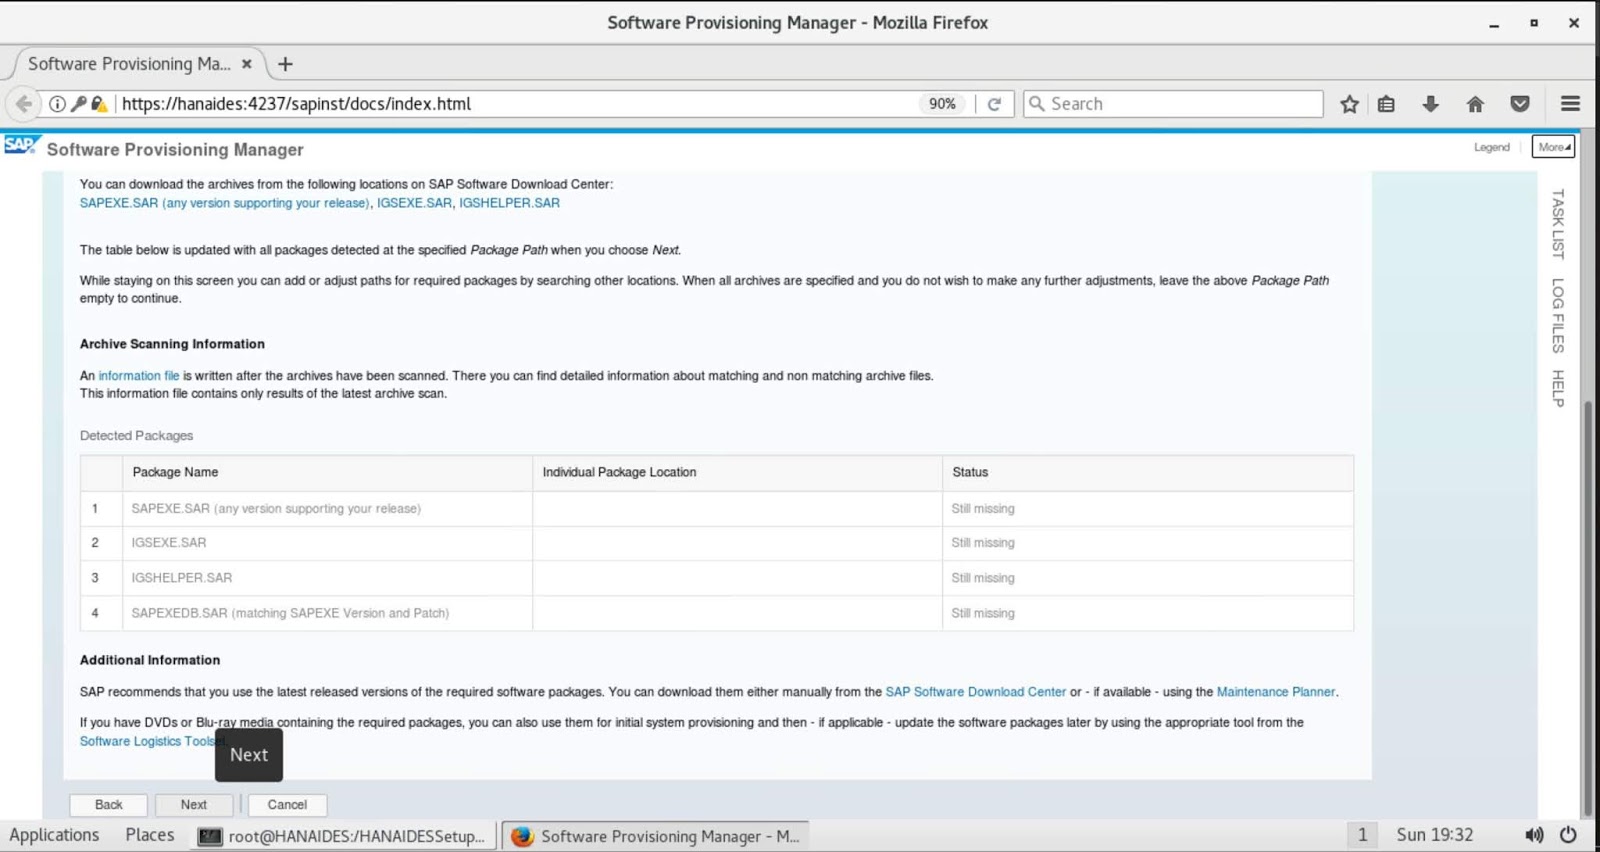Open the TASK LIST side panel
1600x852 pixels.
(1558, 224)
